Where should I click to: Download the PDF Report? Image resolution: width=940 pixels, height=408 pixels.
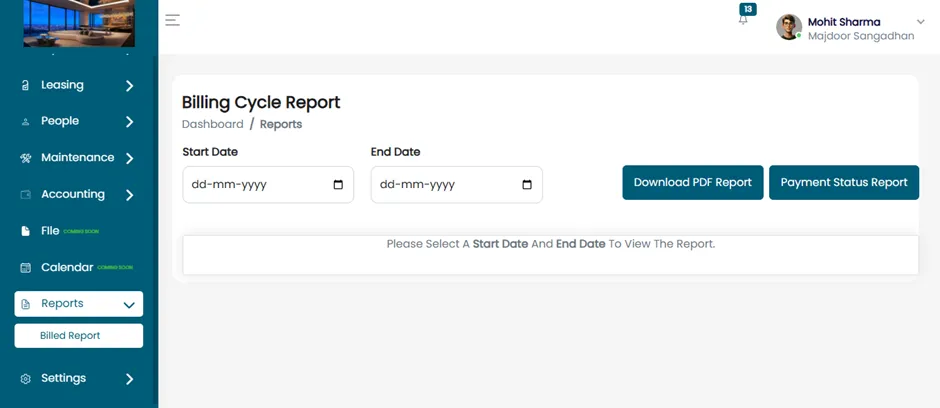tap(692, 182)
